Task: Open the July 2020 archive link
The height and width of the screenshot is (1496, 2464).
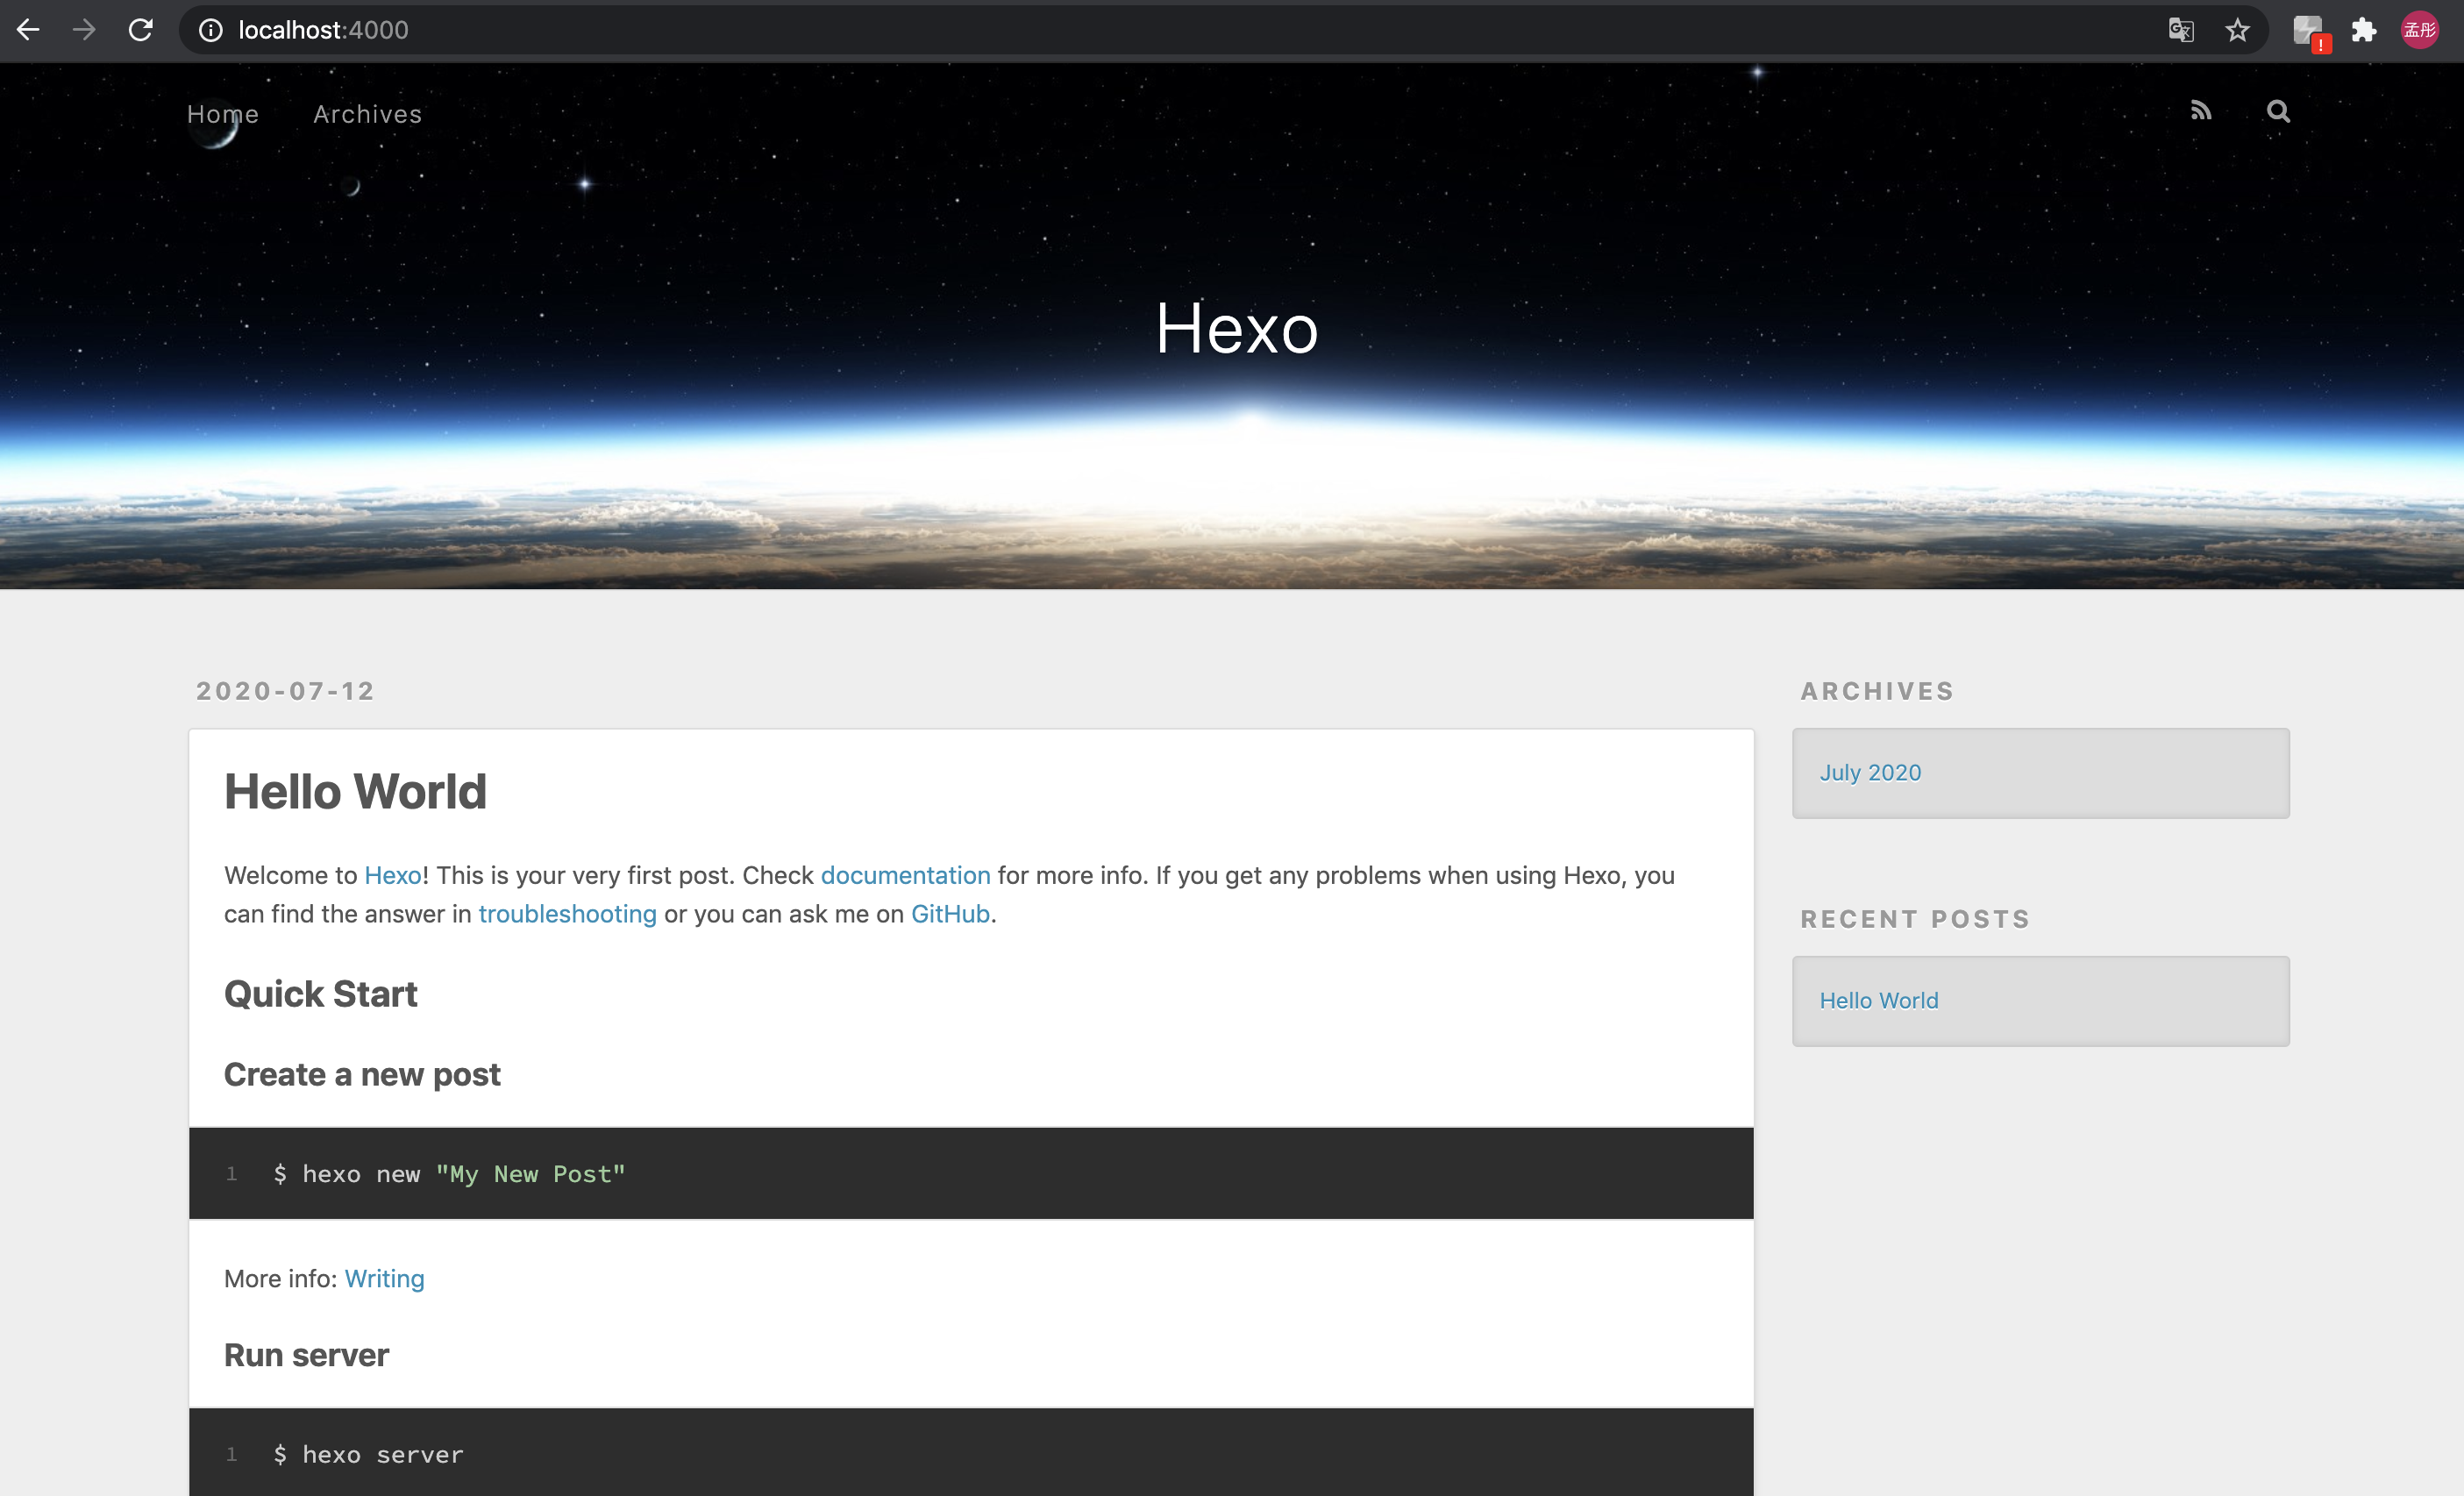Action: [1869, 772]
